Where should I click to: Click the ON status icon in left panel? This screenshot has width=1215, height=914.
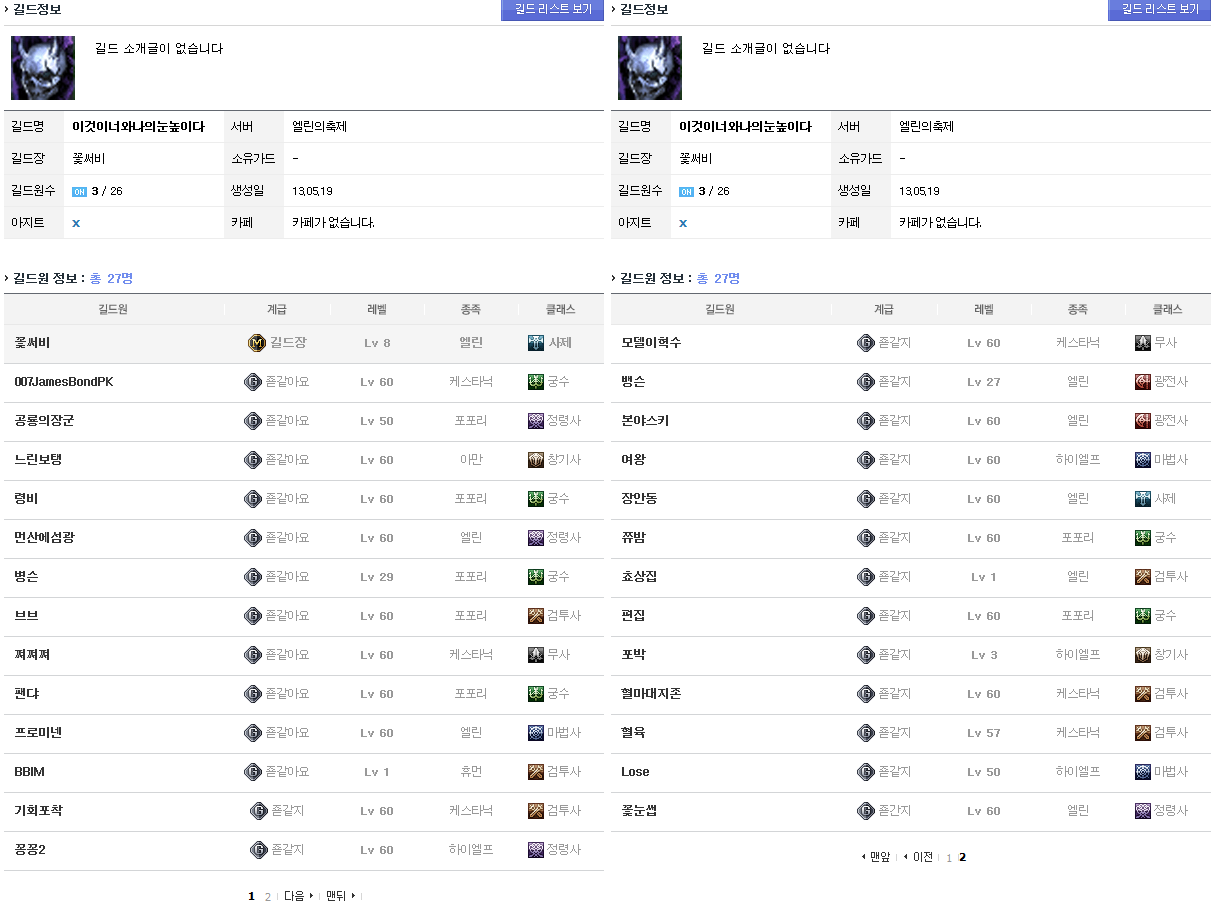pos(79,191)
